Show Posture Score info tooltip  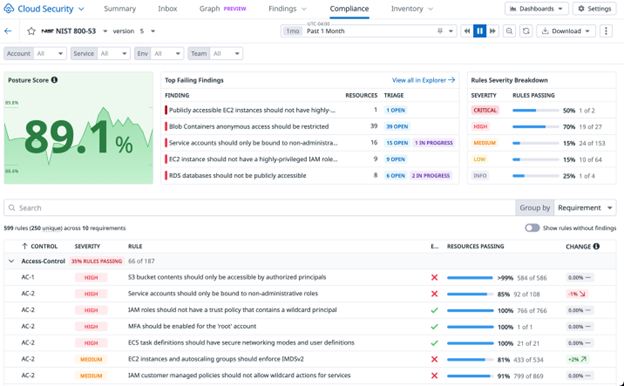[55, 80]
